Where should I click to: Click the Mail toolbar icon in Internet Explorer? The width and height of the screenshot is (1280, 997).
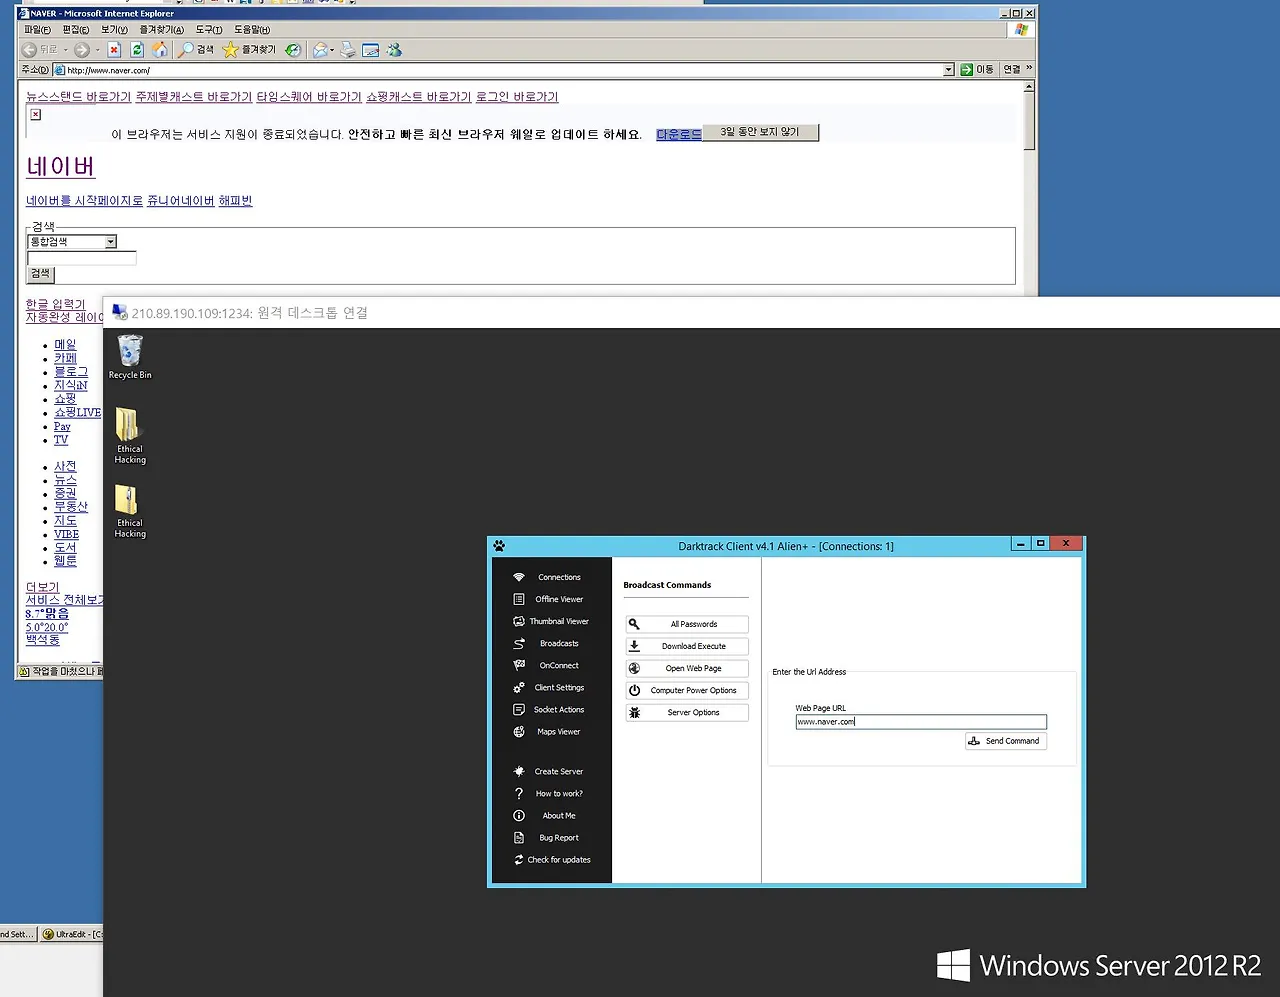click(320, 50)
